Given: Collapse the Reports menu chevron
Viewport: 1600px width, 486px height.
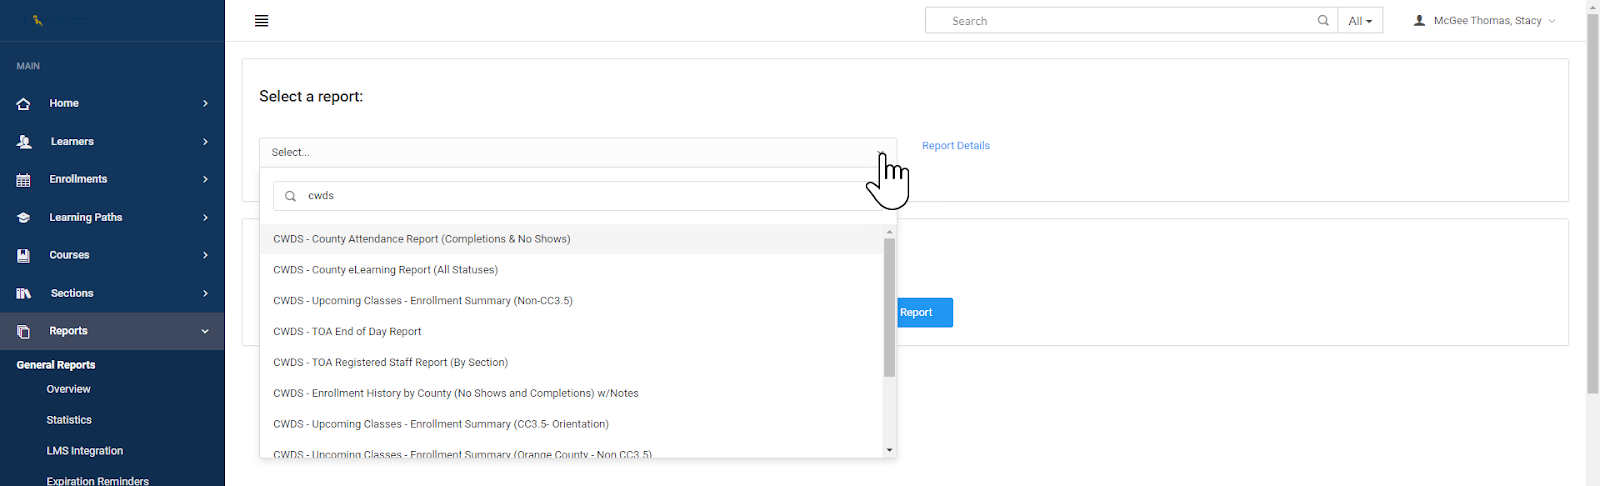Looking at the screenshot, I should (205, 331).
